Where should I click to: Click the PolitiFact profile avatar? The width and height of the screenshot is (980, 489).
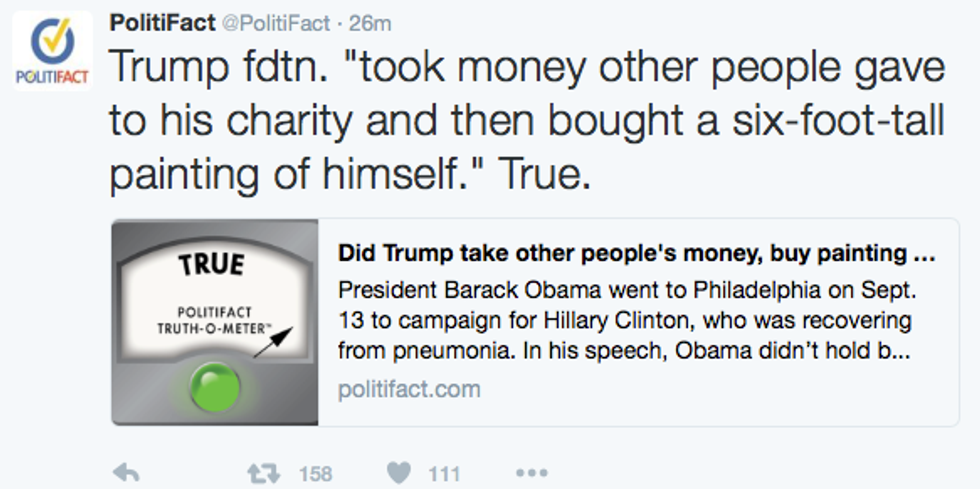52,52
